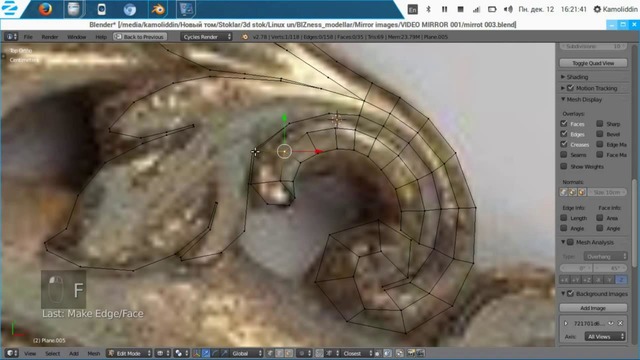Uncheck the Faces overlay
This screenshot has width=640, height=360.
pos(564,123)
